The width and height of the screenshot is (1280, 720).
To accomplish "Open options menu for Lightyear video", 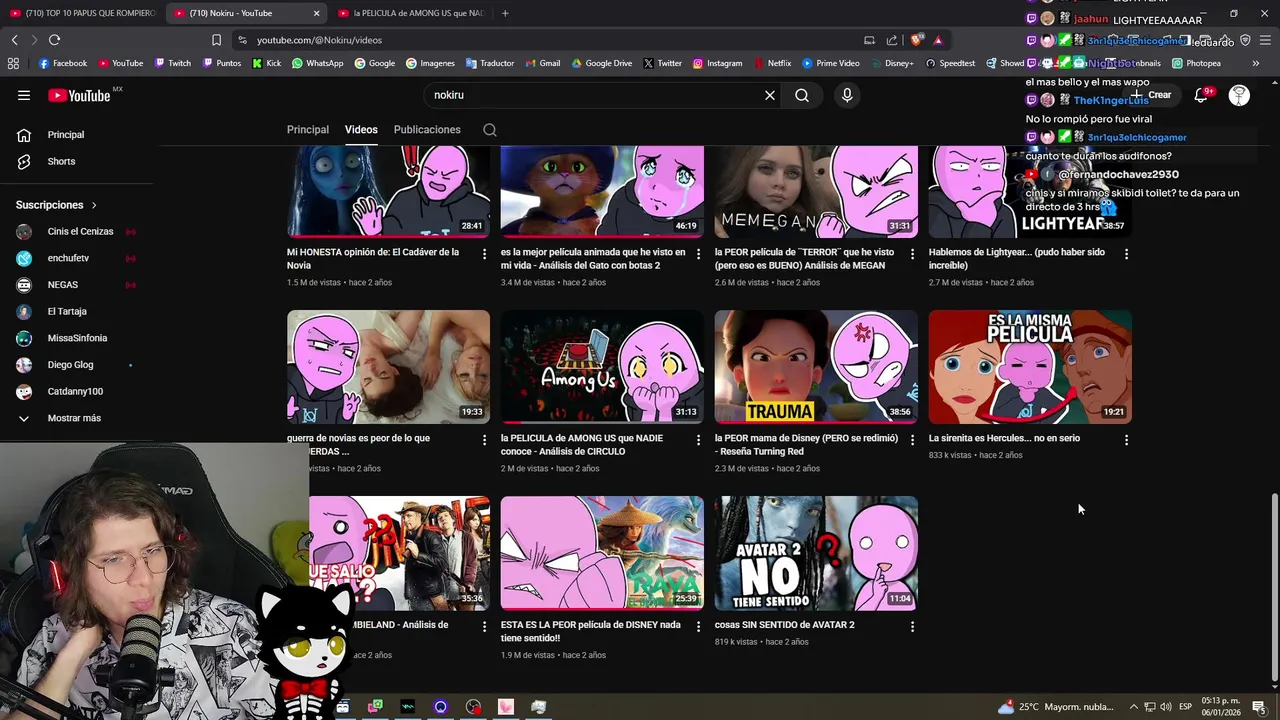I will pyautogui.click(x=1126, y=254).
